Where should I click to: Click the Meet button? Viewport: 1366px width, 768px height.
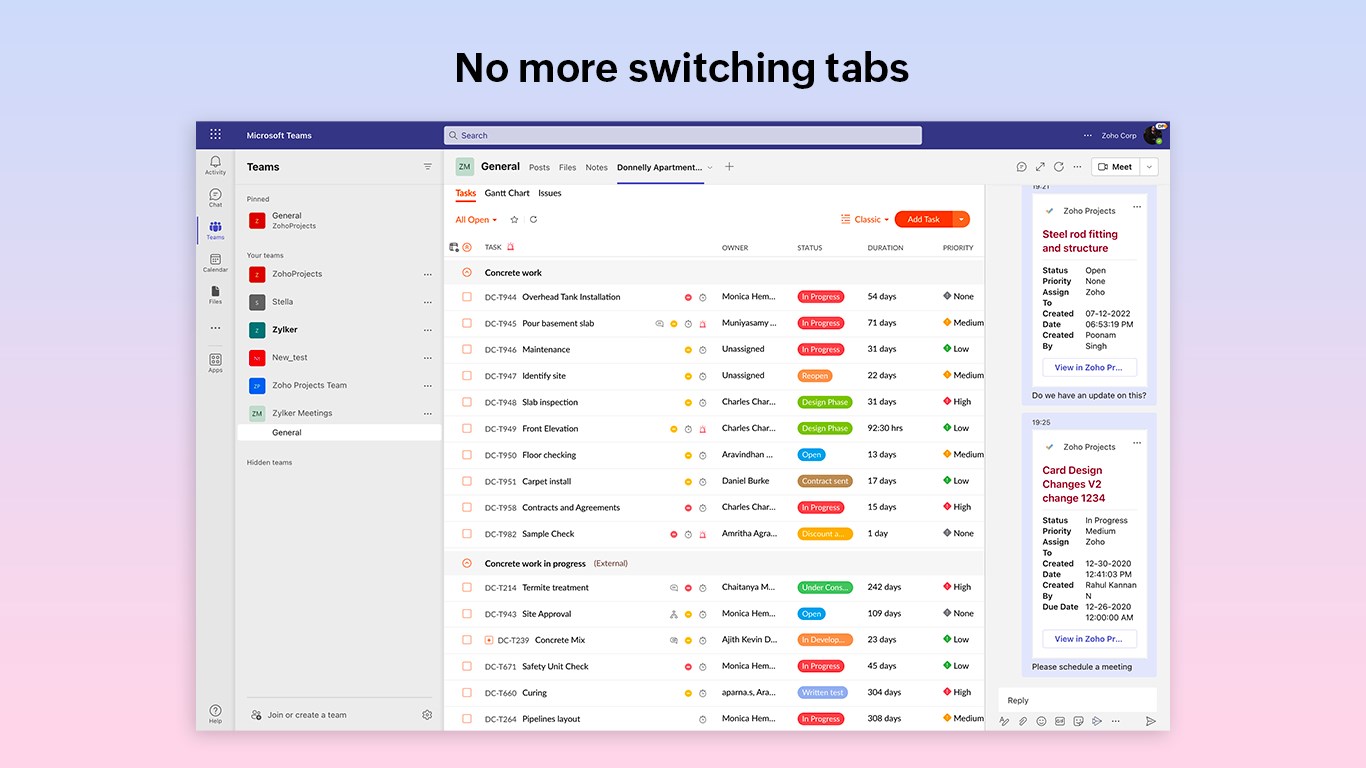1116,167
